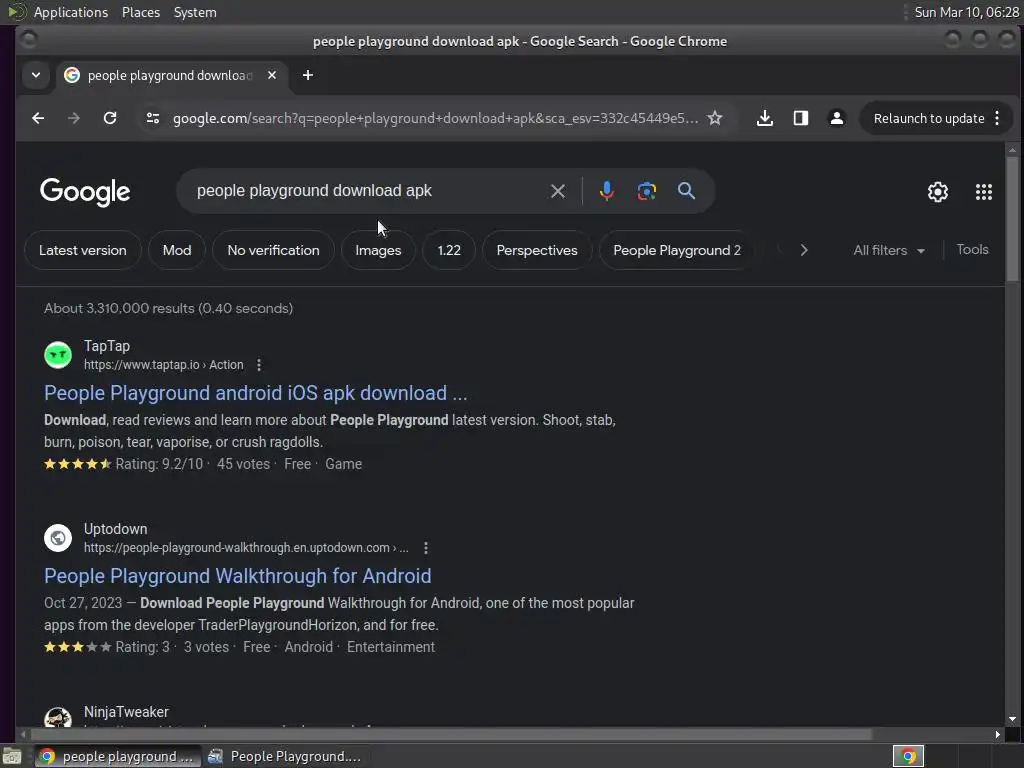Click the browser Forward arrow

(x=74, y=118)
